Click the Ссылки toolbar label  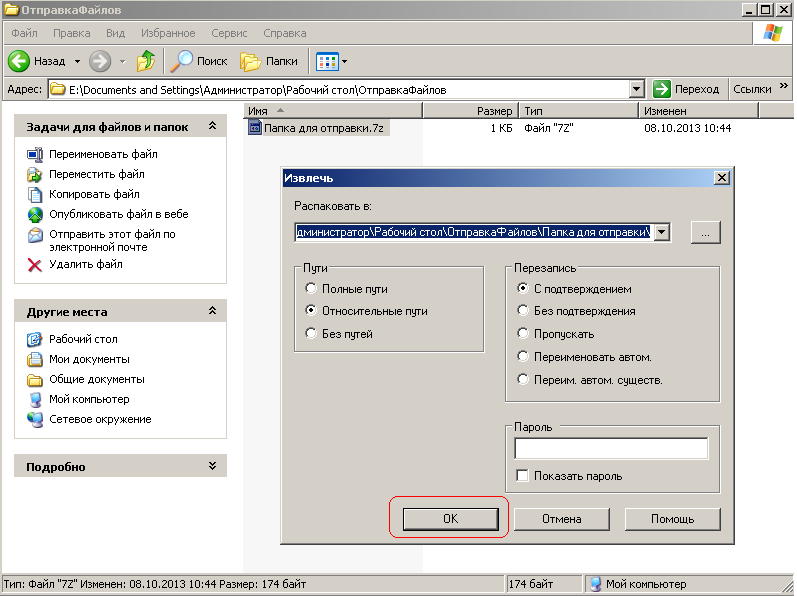coord(752,89)
